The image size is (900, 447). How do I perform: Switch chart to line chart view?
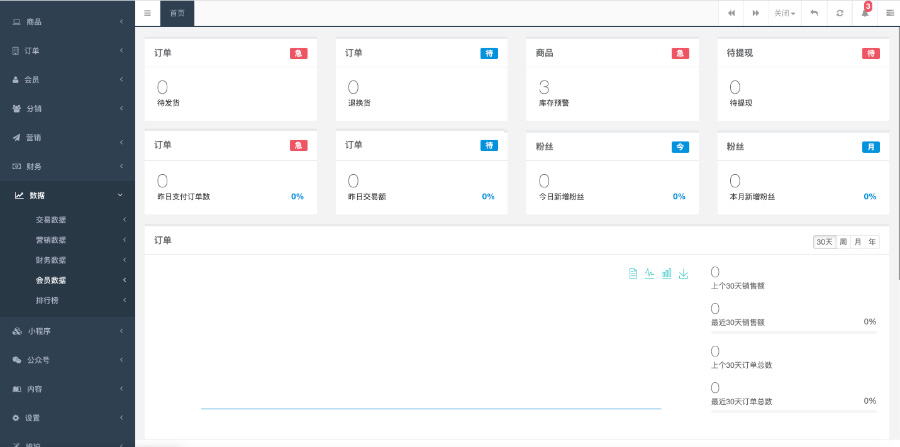[649, 273]
